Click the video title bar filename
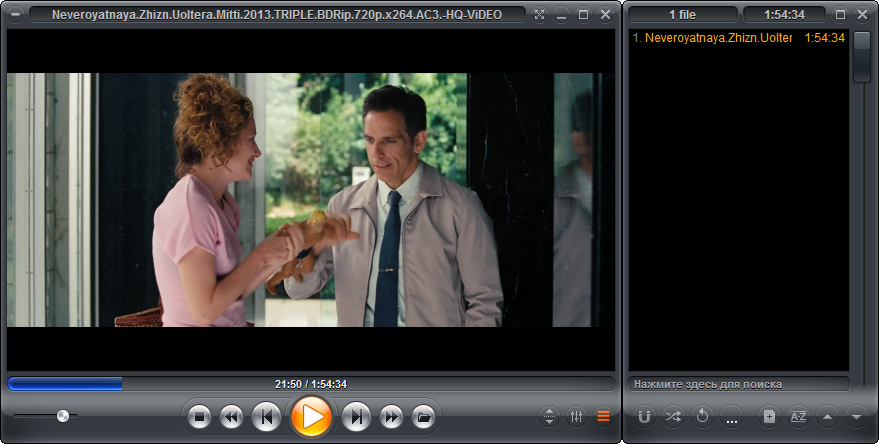 click(x=277, y=15)
